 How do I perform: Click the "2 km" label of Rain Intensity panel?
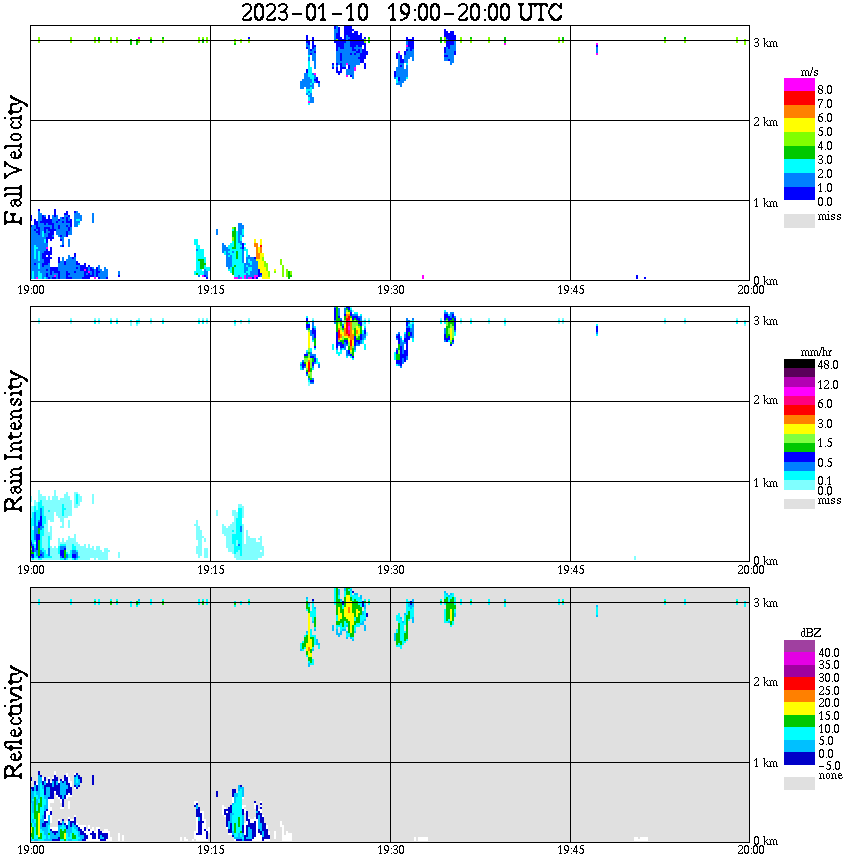(766, 400)
